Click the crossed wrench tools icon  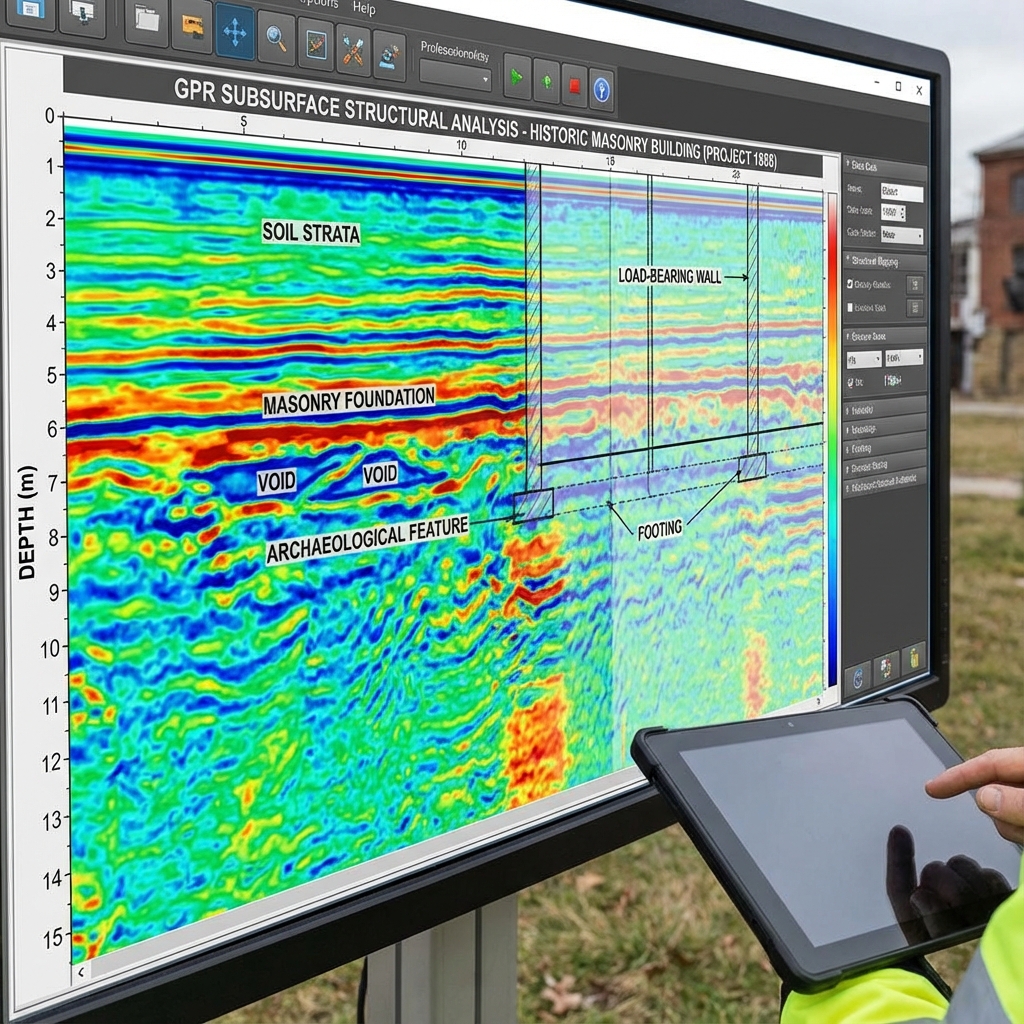[353, 50]
